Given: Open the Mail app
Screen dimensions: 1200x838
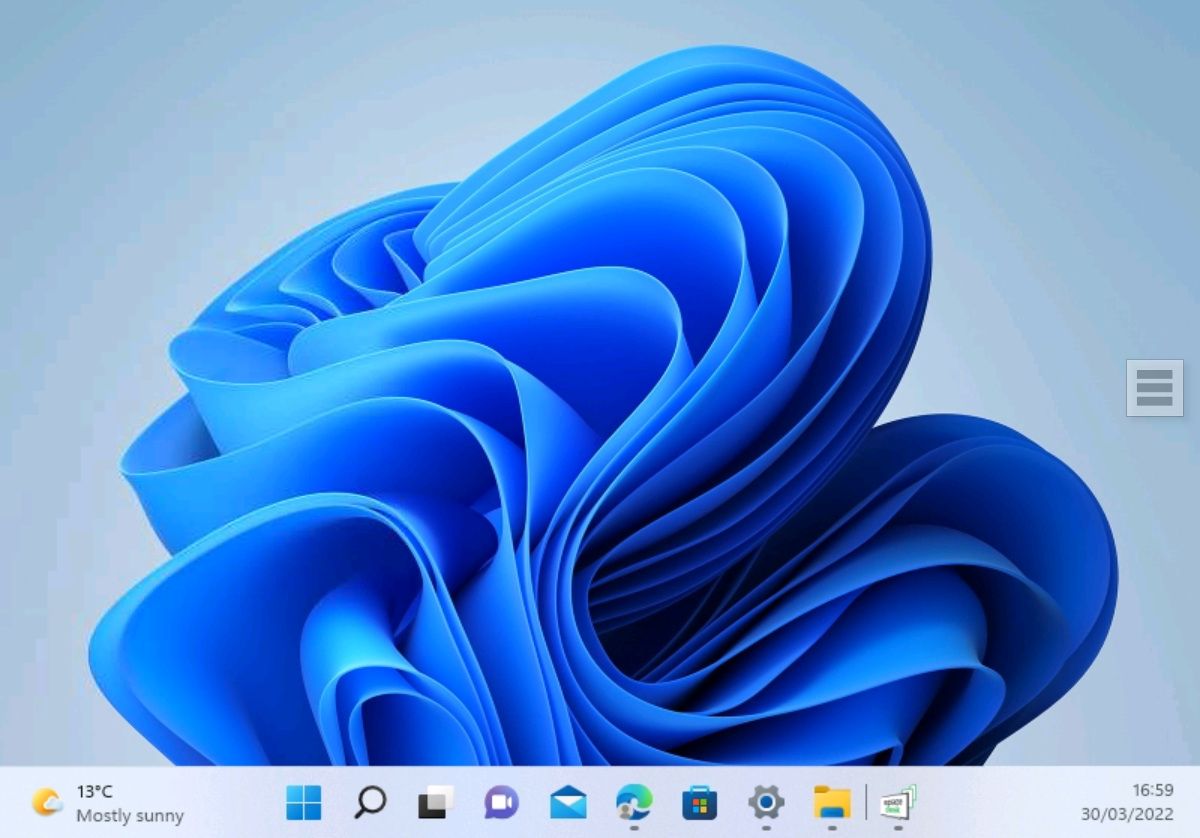Looking at the screenshot, I should (x=567, y=803).
